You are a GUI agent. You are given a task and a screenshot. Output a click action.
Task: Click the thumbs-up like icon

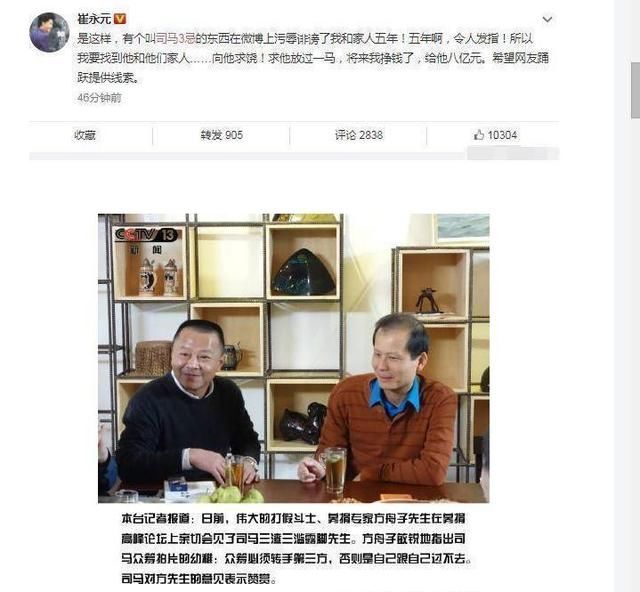479,135
